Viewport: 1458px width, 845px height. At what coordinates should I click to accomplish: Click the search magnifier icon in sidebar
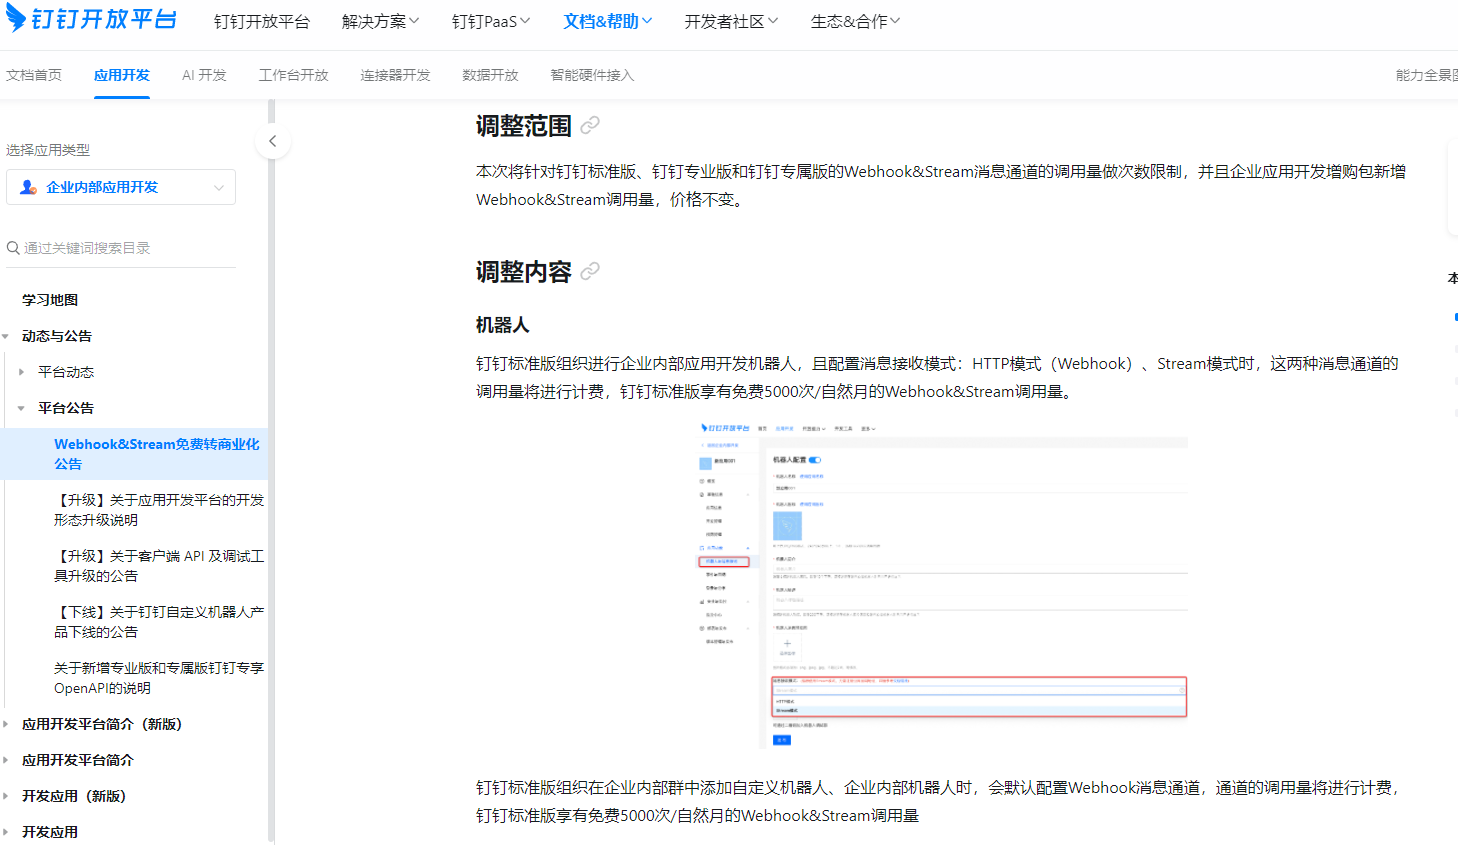(13, 248)
